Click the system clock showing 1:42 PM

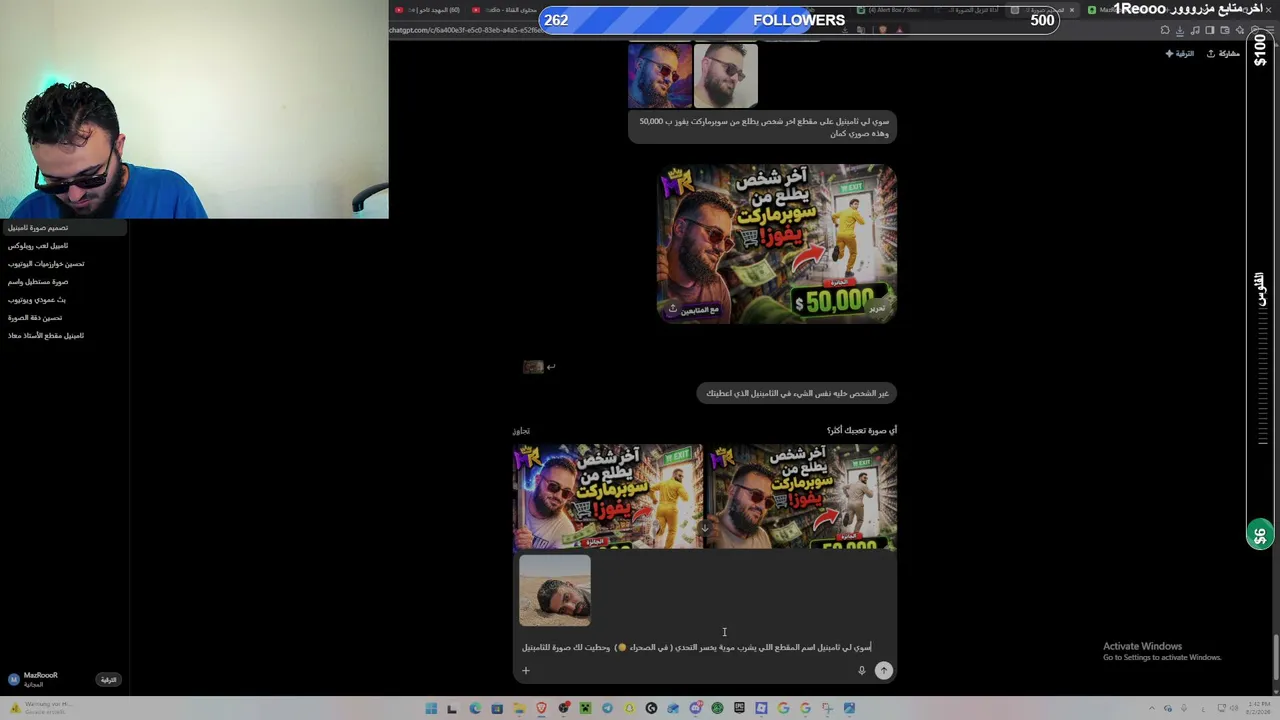pyautogui.click(x=1258, y=708)
